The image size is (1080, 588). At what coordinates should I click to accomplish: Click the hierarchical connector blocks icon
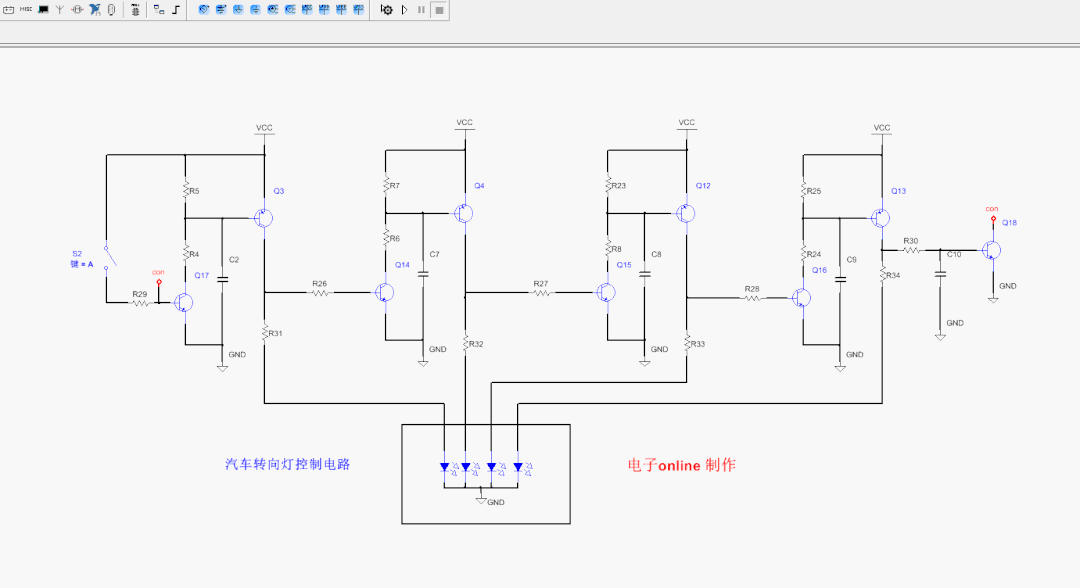click(158, 9)
